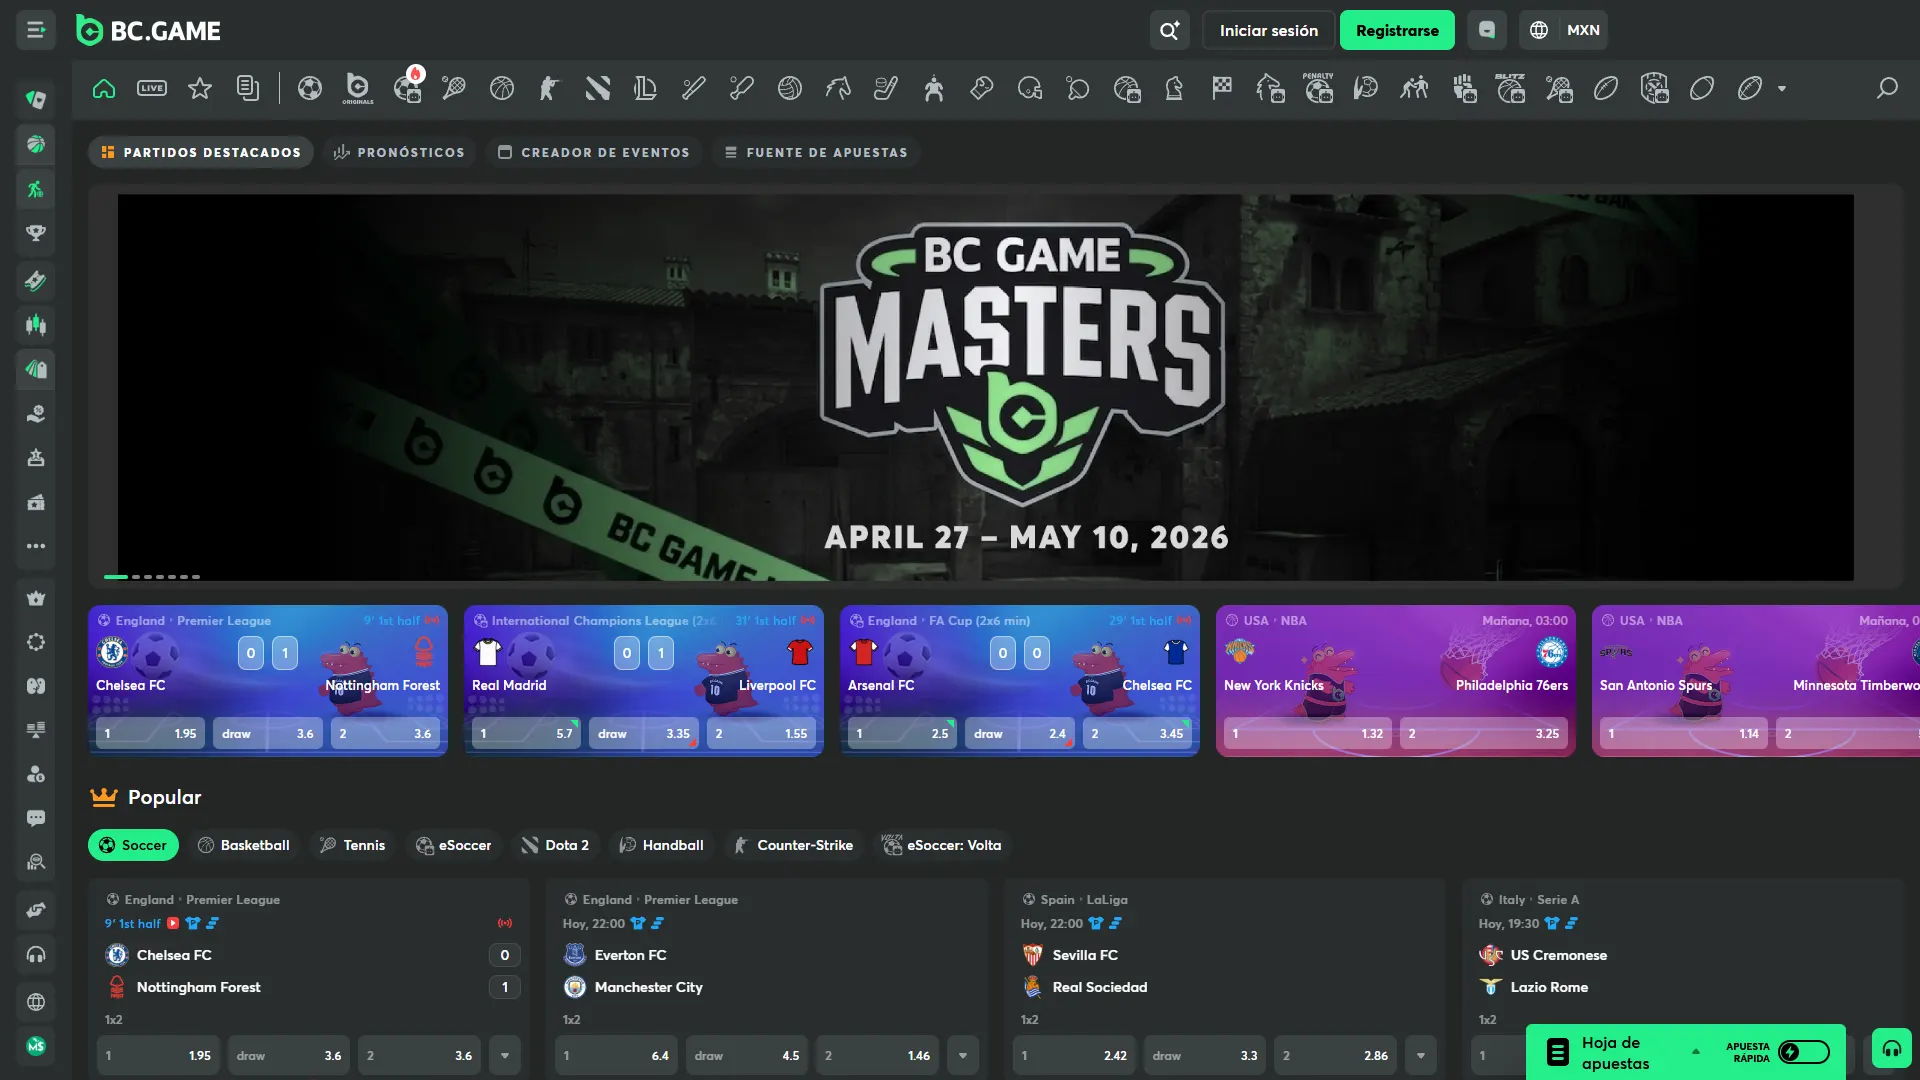Open the Creador de Eventos tab
1920x1080 pixels.
594,153
